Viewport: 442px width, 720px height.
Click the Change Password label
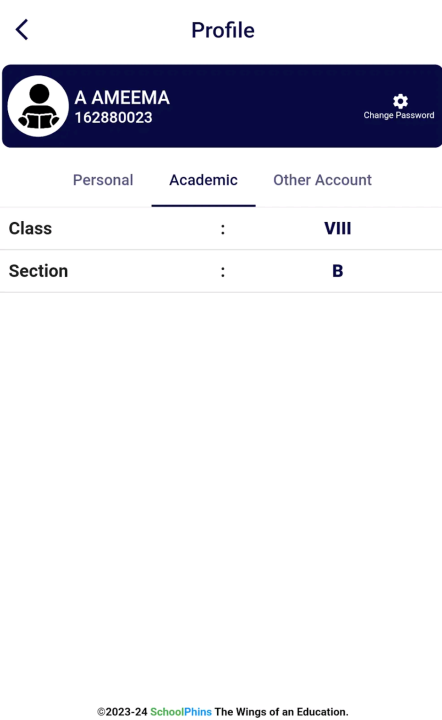pyautogui.click(x=399, y=115)
